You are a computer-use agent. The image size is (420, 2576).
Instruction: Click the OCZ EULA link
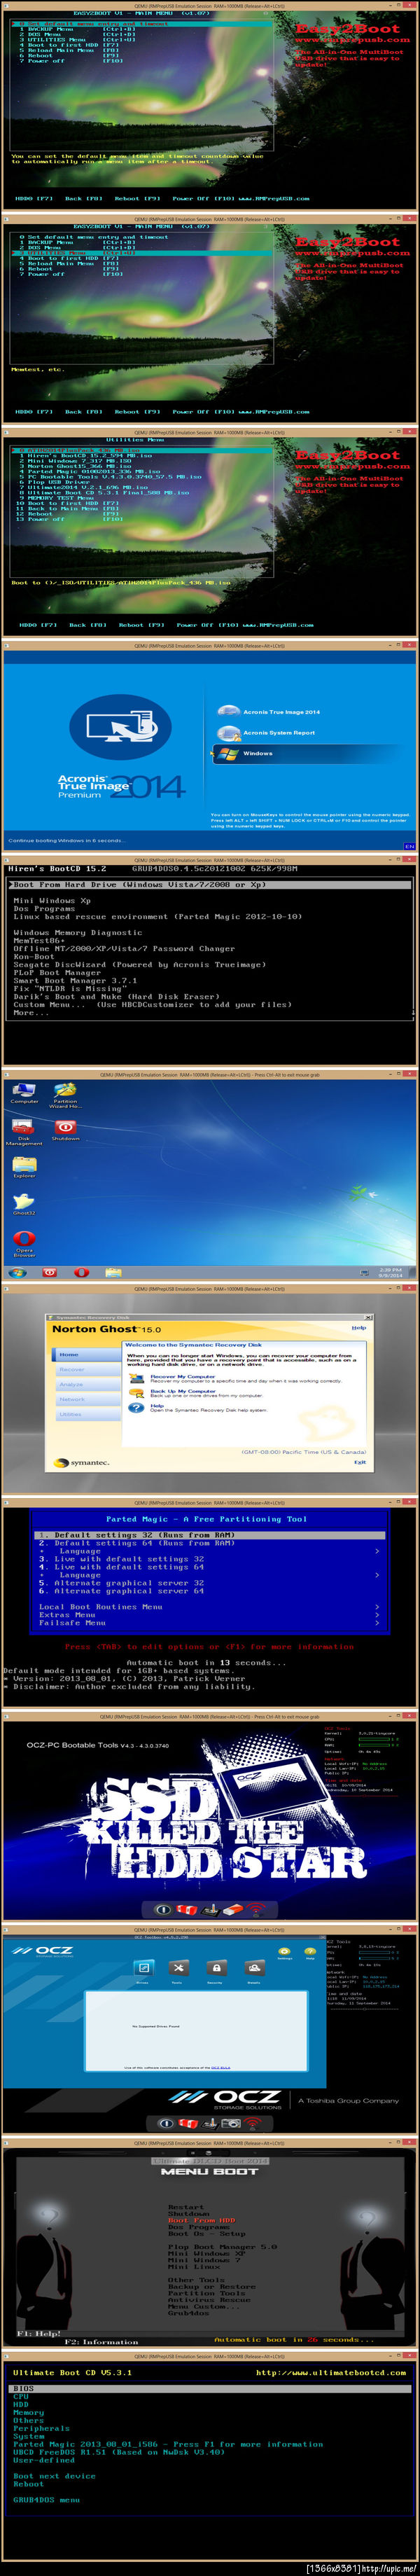tap(221, 2067)
